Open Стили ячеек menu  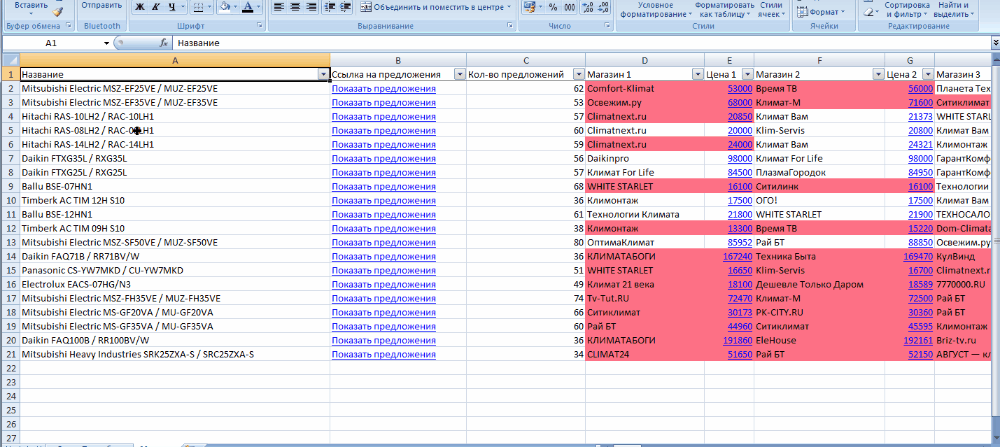click(x=772, y=9)
